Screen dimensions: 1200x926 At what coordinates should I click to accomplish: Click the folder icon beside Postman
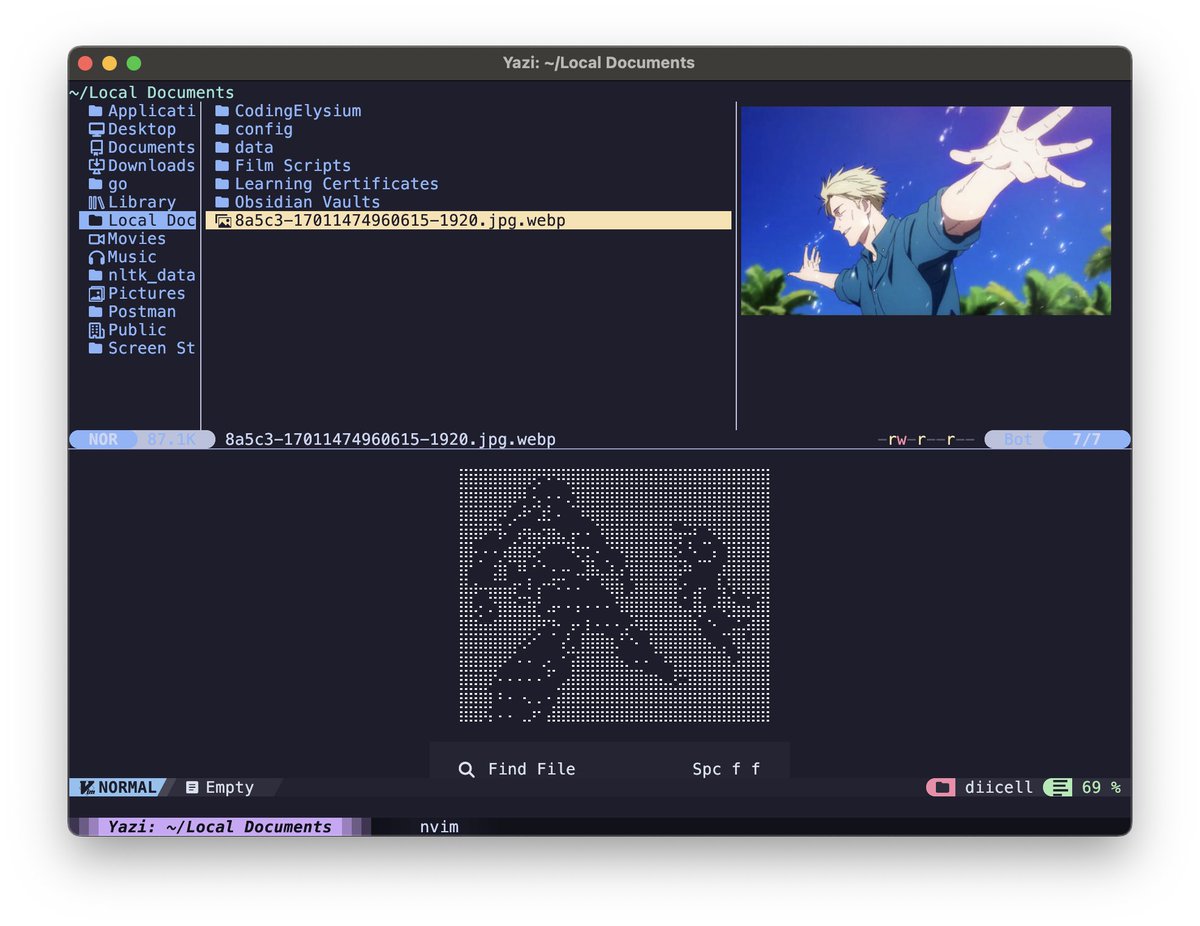[x=96, y=312]
